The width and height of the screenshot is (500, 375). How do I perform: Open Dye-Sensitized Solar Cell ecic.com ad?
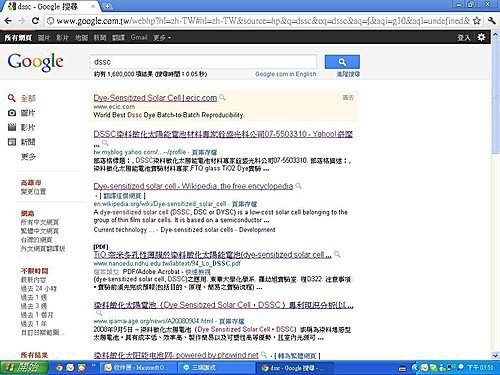click(x=155, y=98)
